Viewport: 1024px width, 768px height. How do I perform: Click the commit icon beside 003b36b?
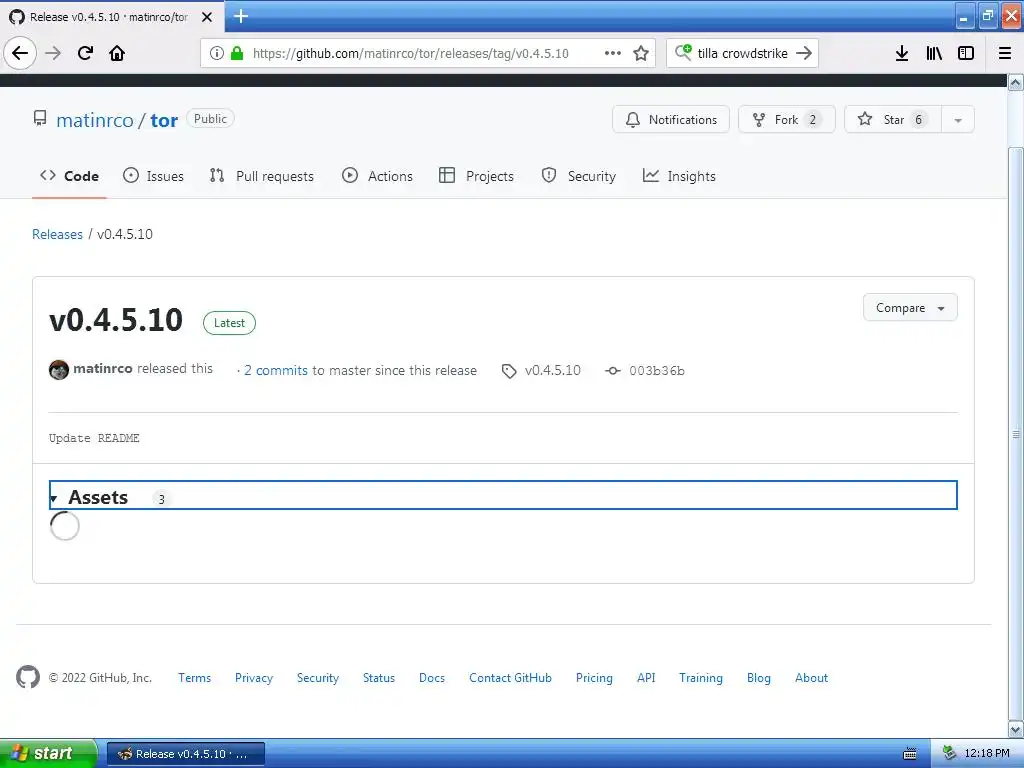tap(613, 371)
